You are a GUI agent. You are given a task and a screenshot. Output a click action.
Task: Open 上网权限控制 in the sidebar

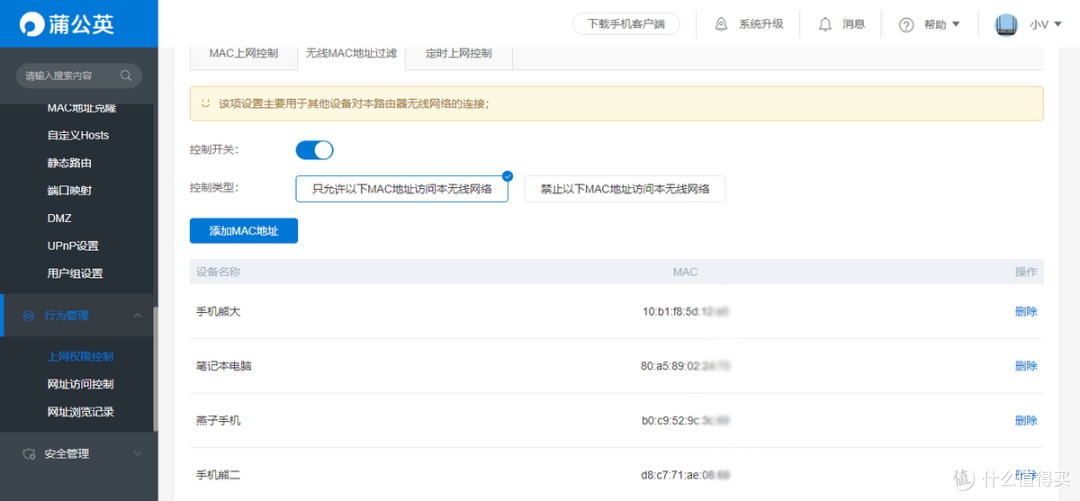[x=81, y=357]
